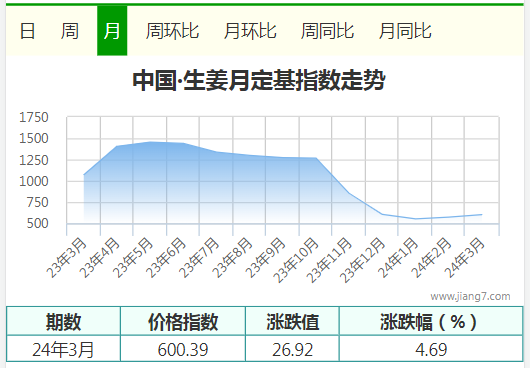
Task: Click the last data point at 24年3月
Action: click(x=481, y=215)
